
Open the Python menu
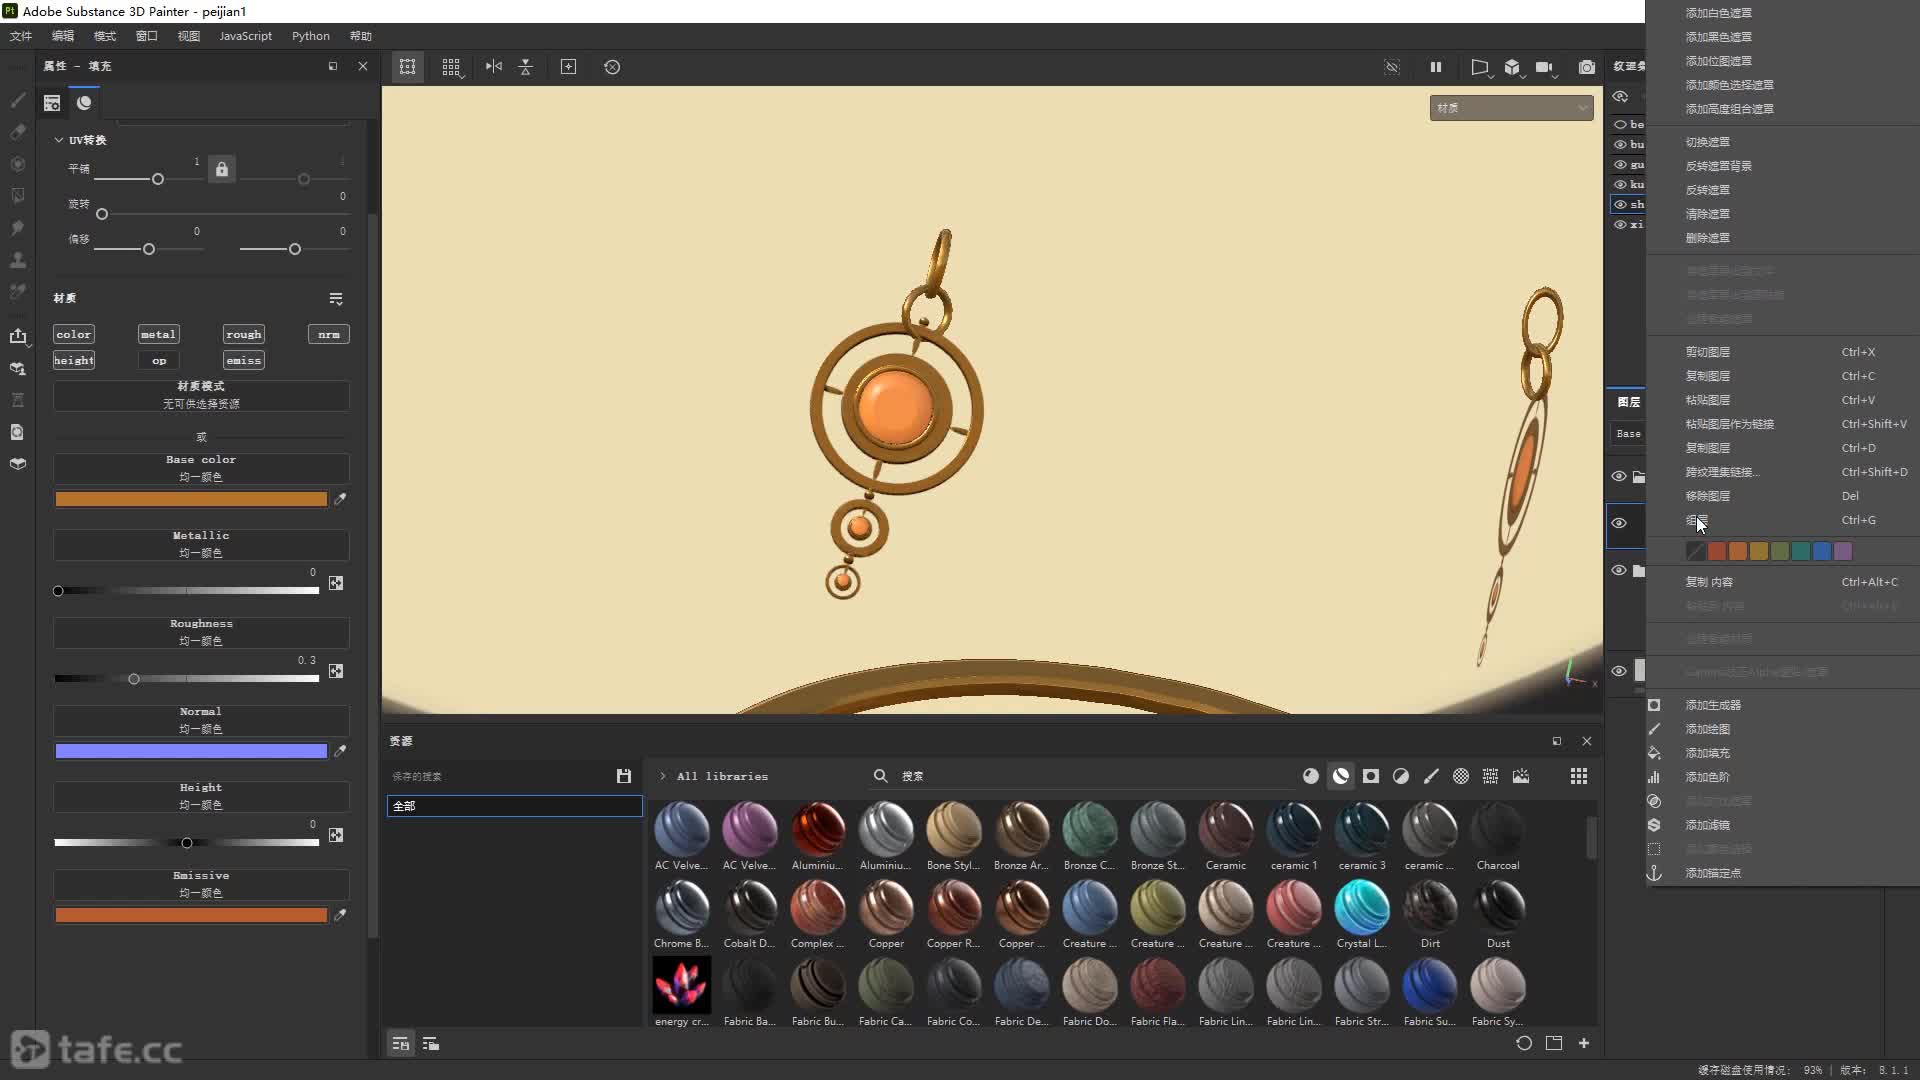pyautogui.click(x=311, y=36)
